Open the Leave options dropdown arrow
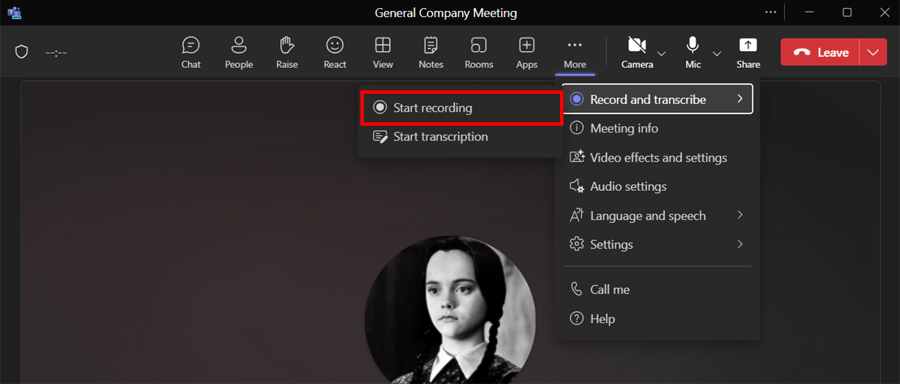The height and width of the screenshot is (384, 900). [x=873, y=52]
